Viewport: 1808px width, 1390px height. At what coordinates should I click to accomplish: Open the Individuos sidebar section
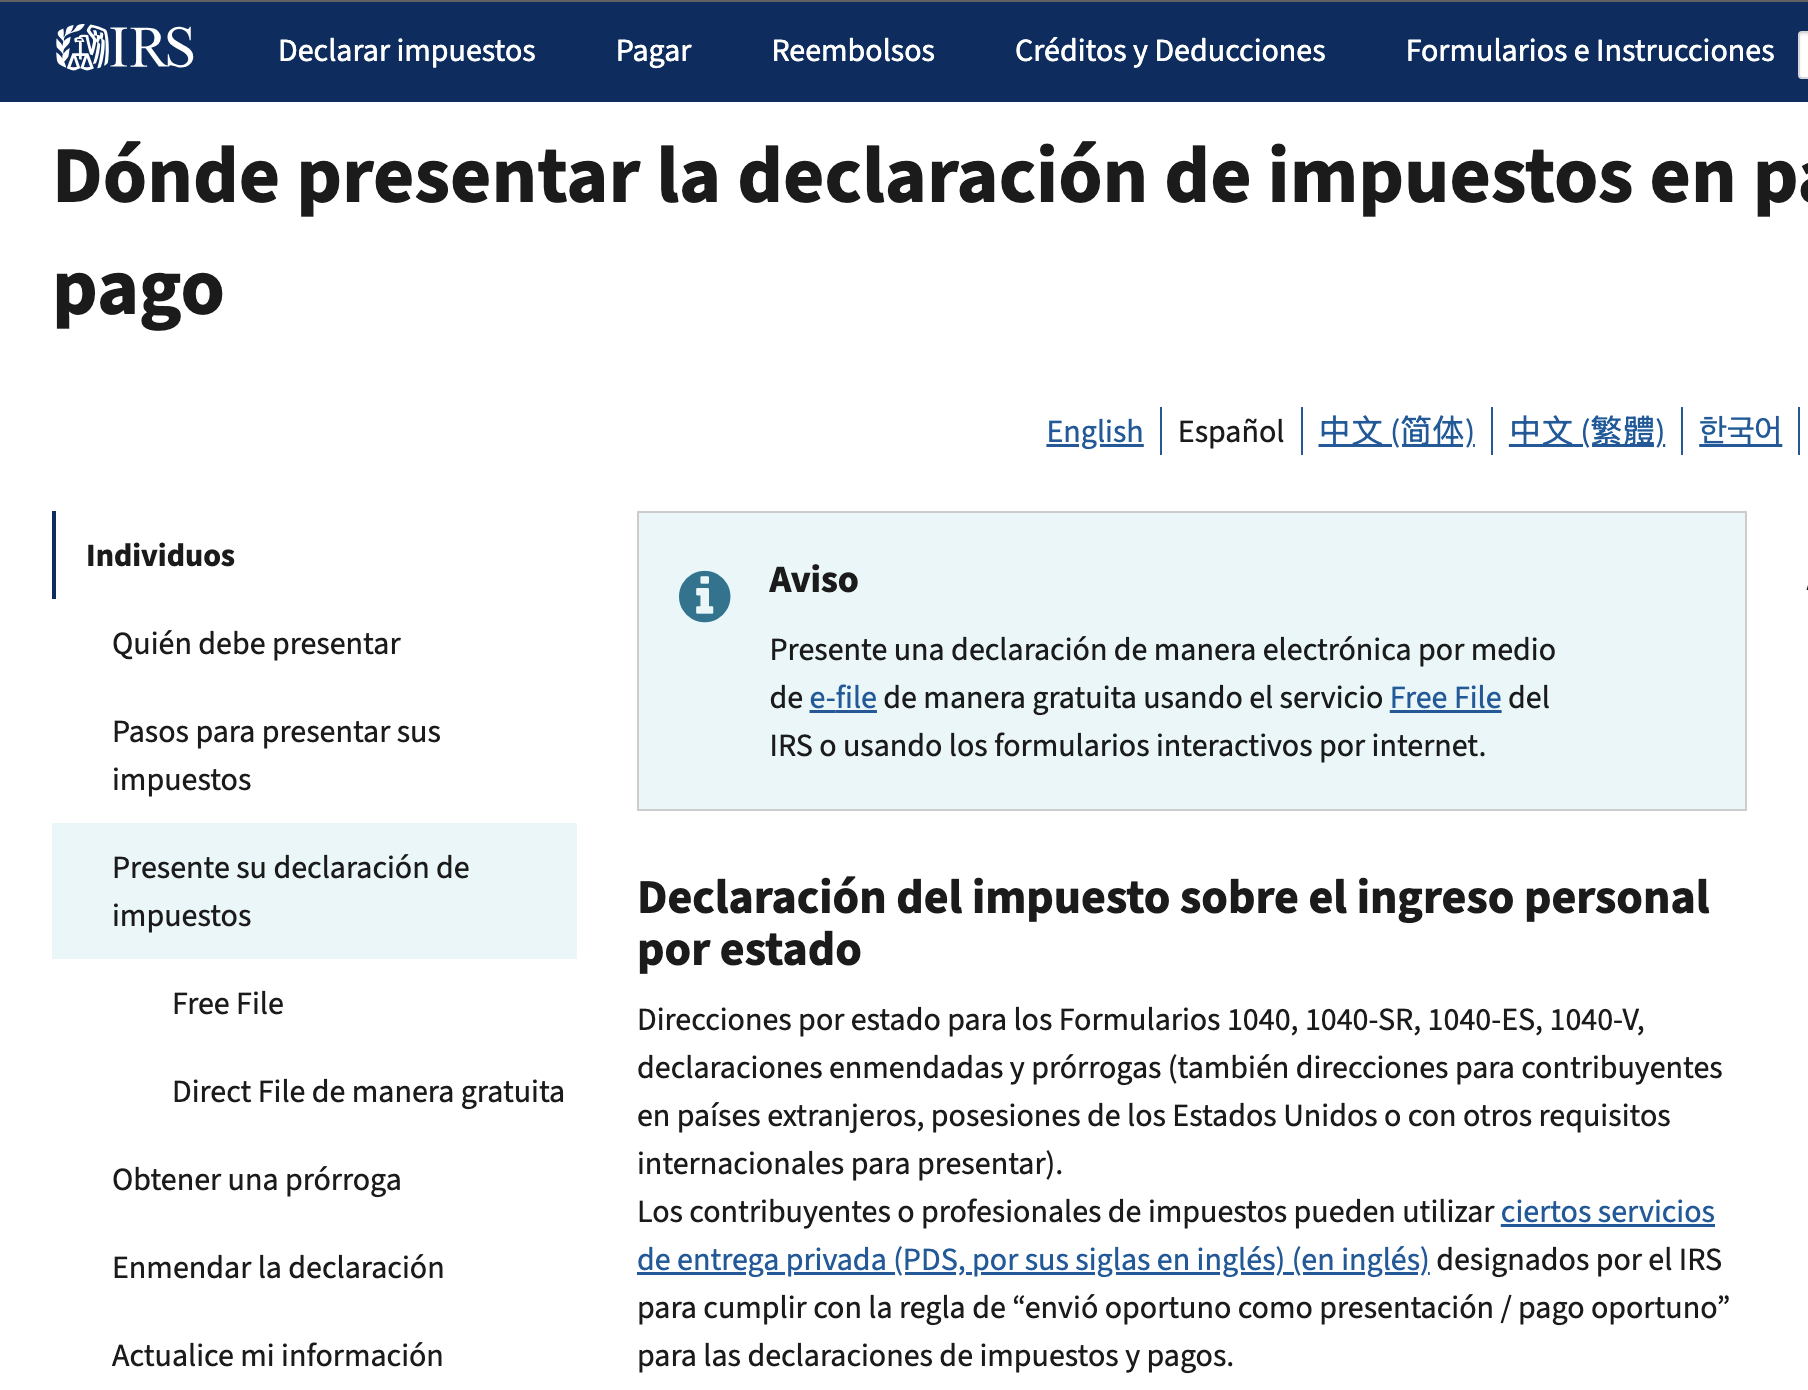(160, 555)
